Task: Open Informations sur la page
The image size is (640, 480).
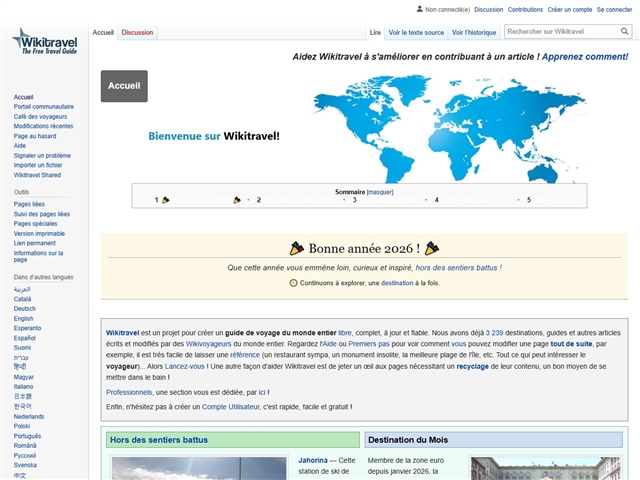Action: coord(38,256)
